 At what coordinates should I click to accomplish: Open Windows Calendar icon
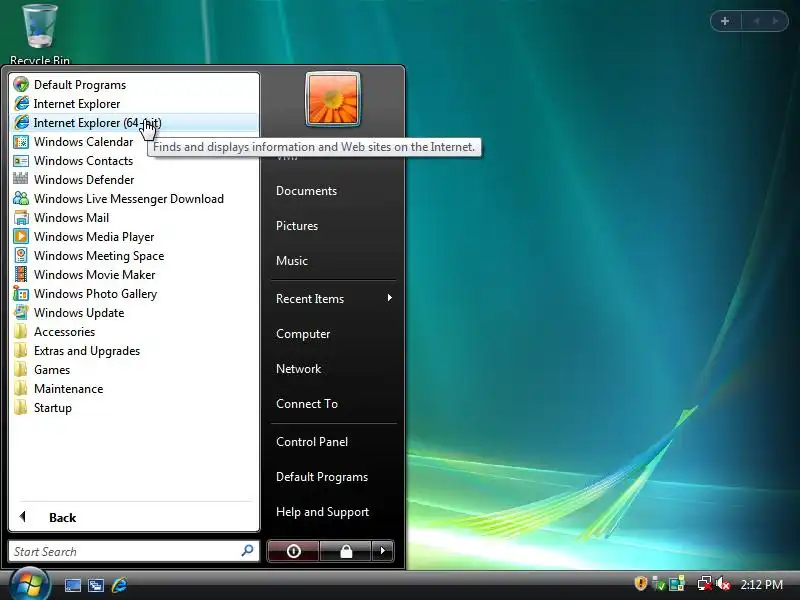click(x=21, y=141)
